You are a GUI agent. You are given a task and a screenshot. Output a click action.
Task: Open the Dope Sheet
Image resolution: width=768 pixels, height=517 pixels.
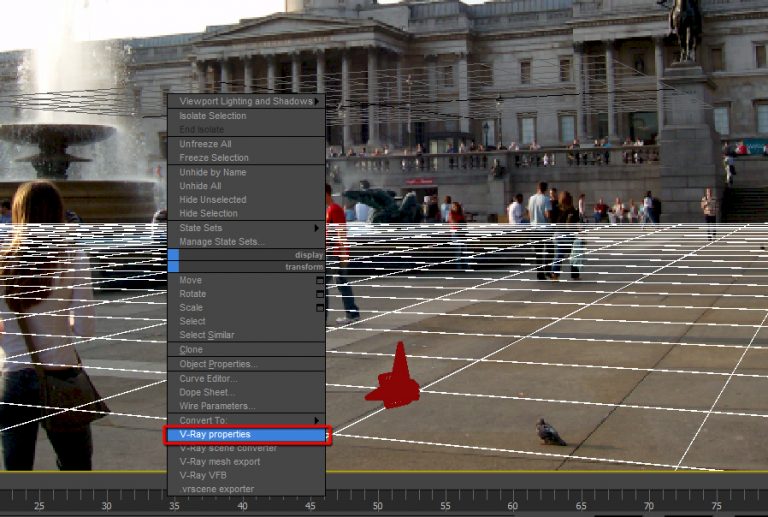point(205,393)
